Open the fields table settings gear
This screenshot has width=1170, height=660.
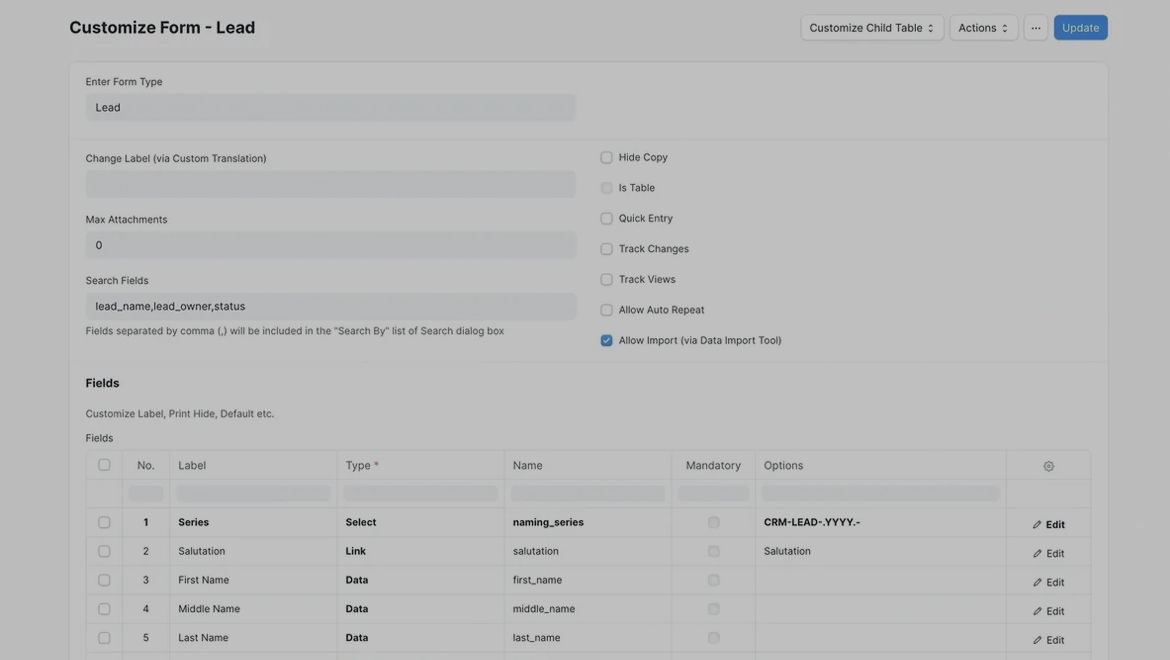click(1048, 466)
